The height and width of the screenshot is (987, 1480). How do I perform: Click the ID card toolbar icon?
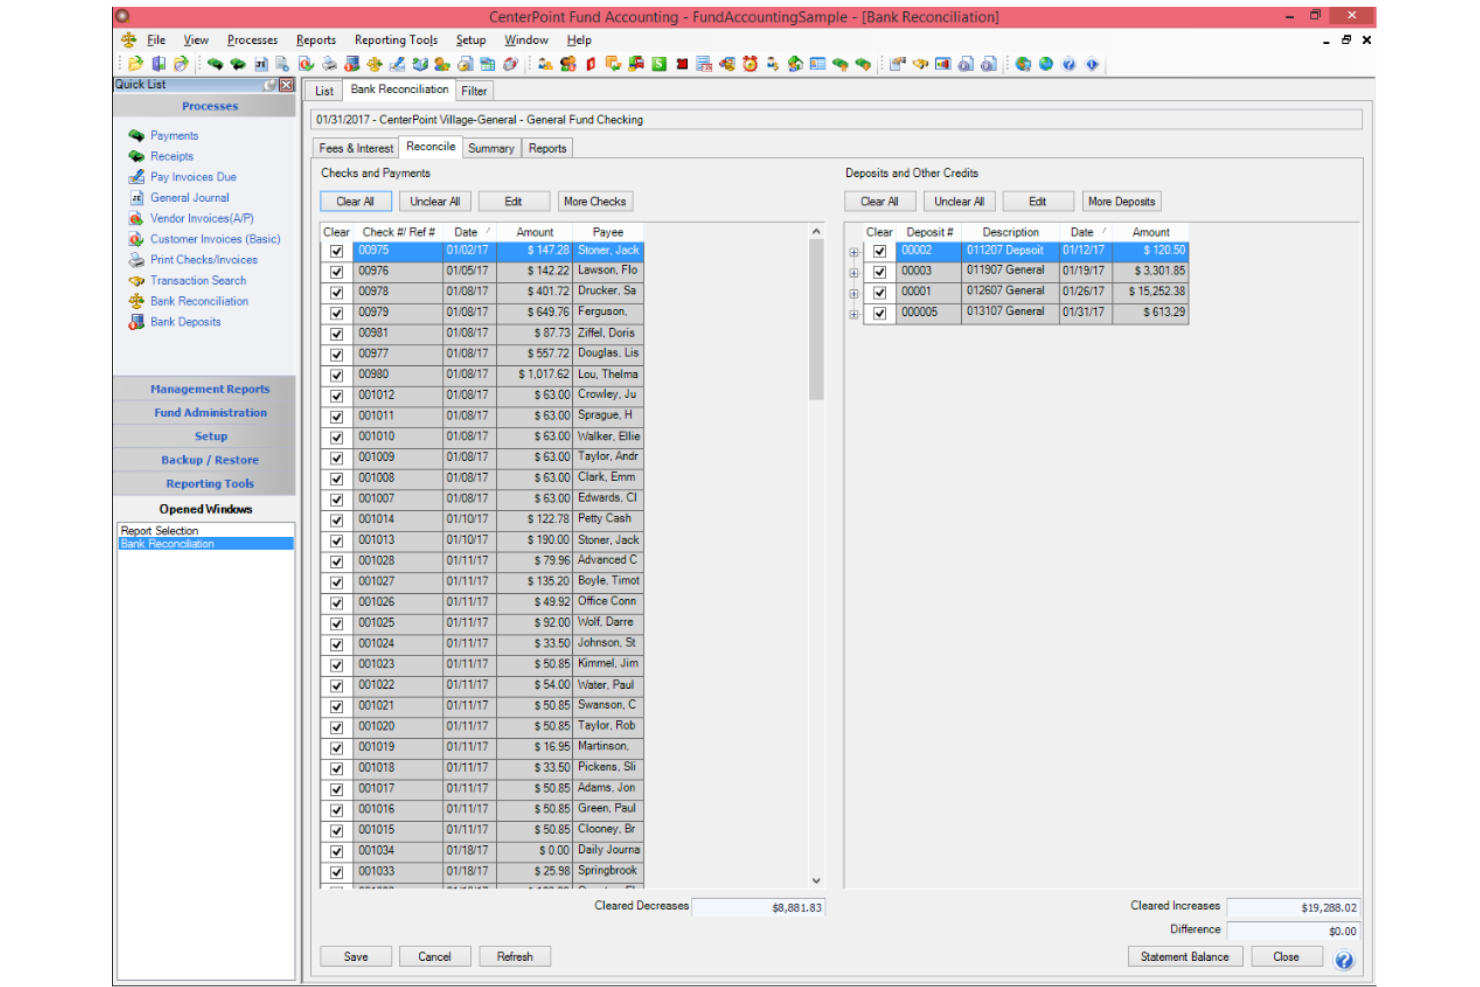pyautogui.click(x=817, y=64)
